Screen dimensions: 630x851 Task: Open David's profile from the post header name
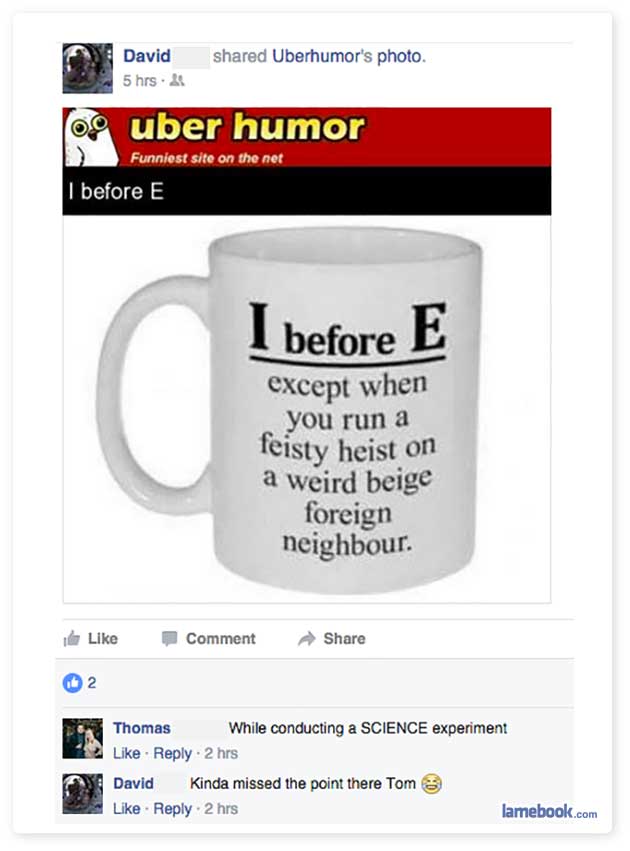pos(147,56)
